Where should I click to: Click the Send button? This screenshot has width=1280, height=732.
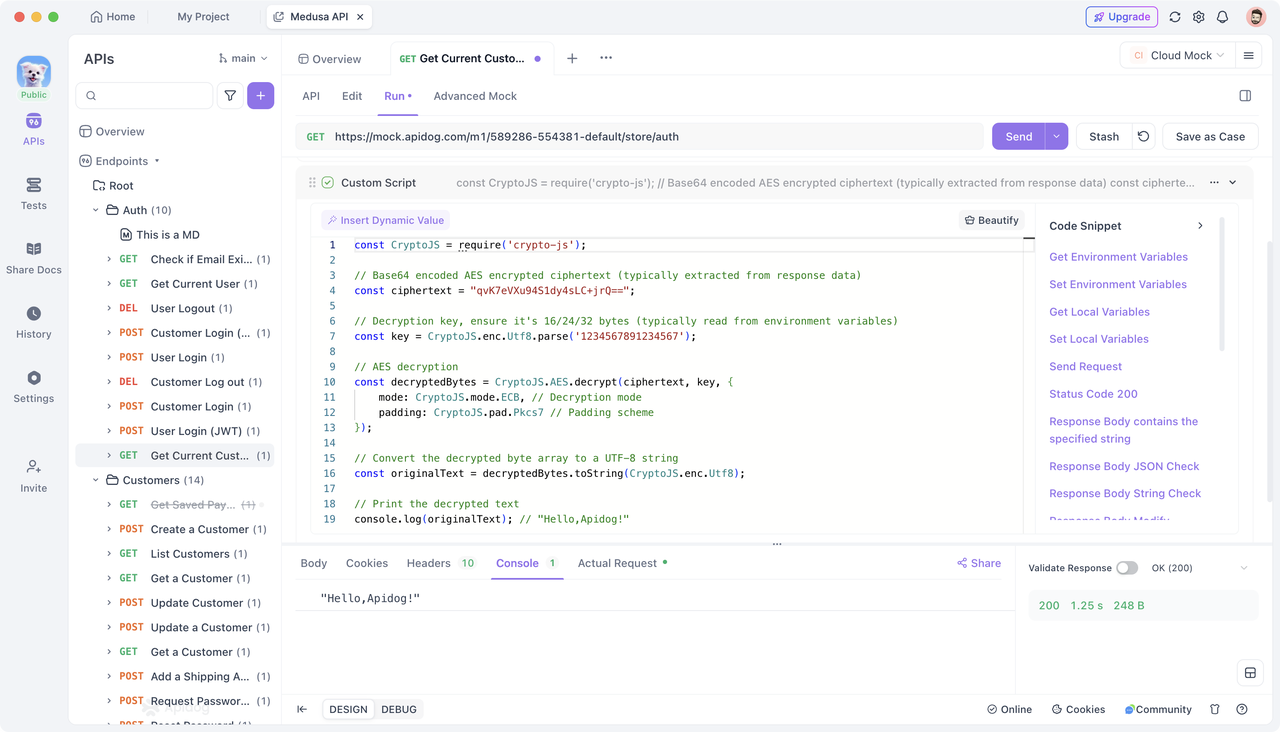(1018, 137)
